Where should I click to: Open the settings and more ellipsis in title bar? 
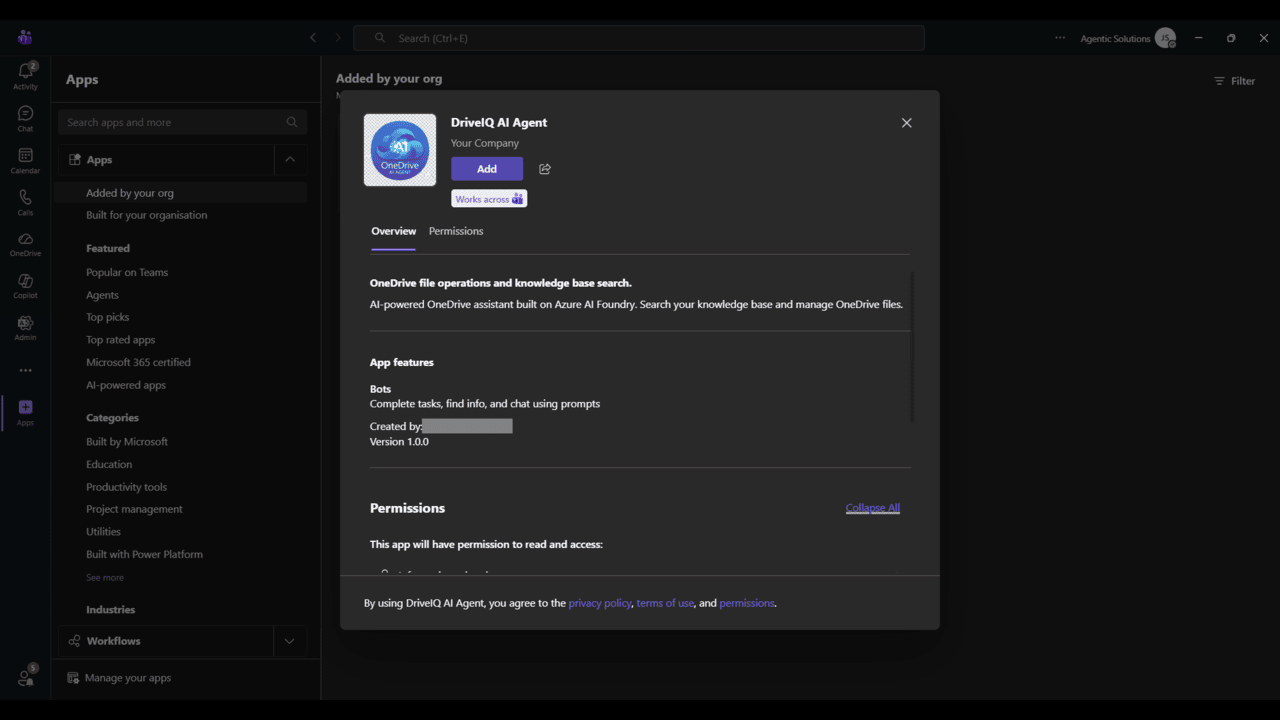click(x=1060, y=38)
